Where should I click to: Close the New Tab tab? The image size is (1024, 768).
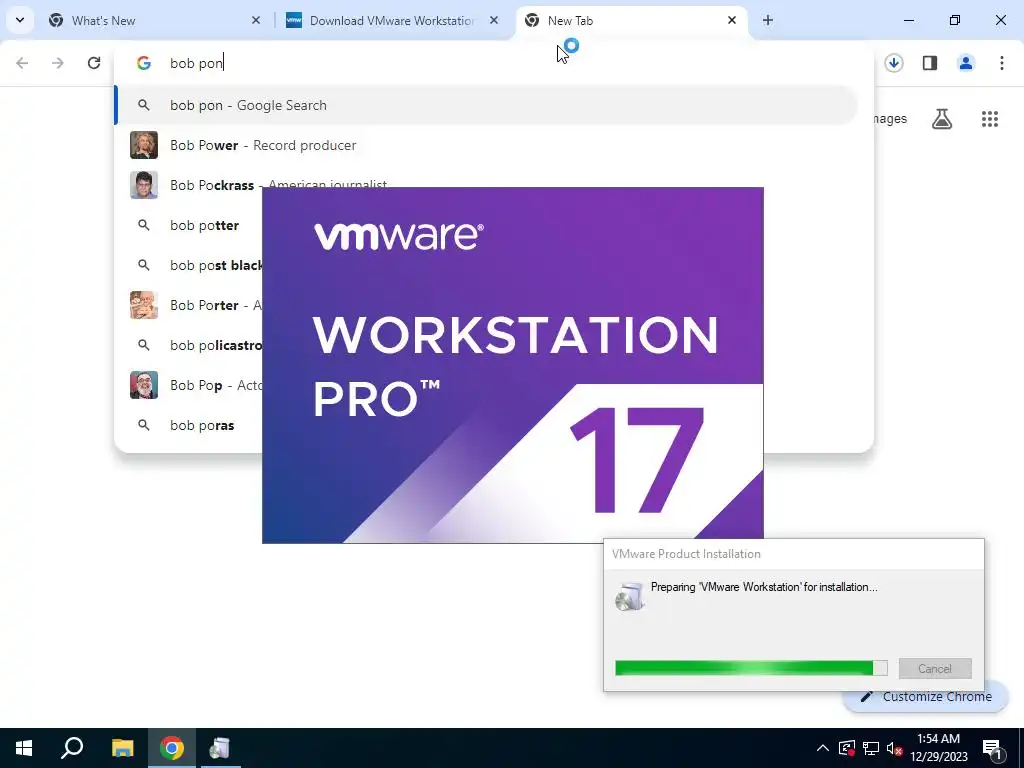coord(732,20)
